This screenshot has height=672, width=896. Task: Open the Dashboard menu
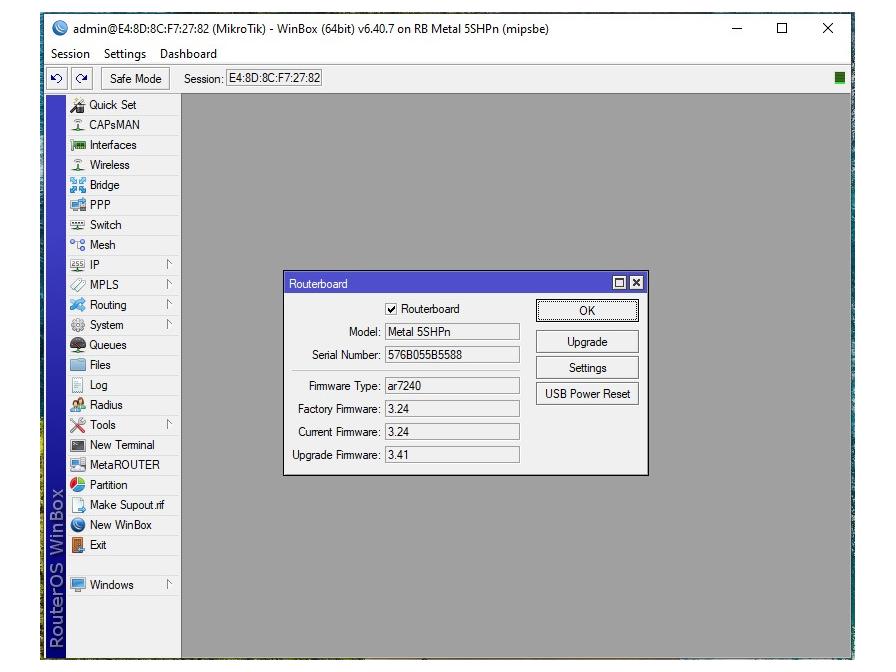188,54
